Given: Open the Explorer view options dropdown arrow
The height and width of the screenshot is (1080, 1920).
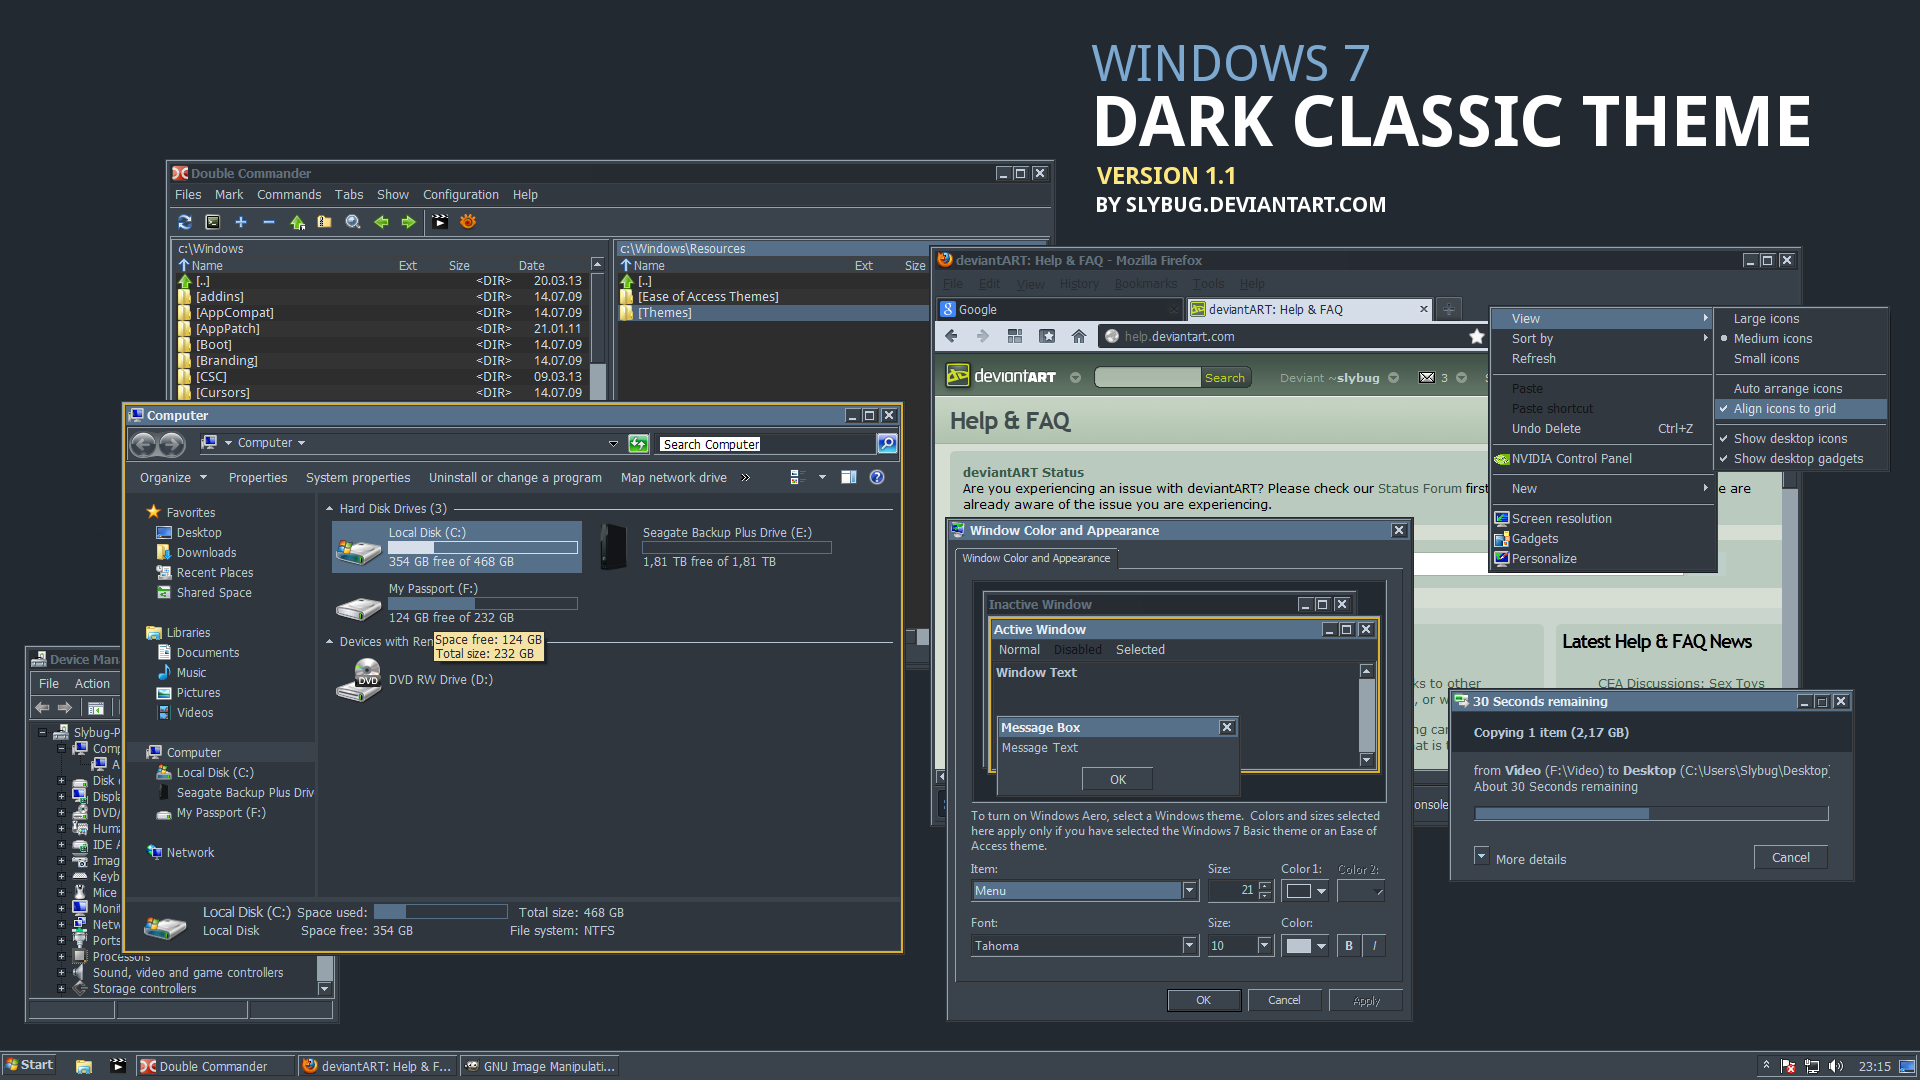Looking at the screenshot, I should coord(822,477).
